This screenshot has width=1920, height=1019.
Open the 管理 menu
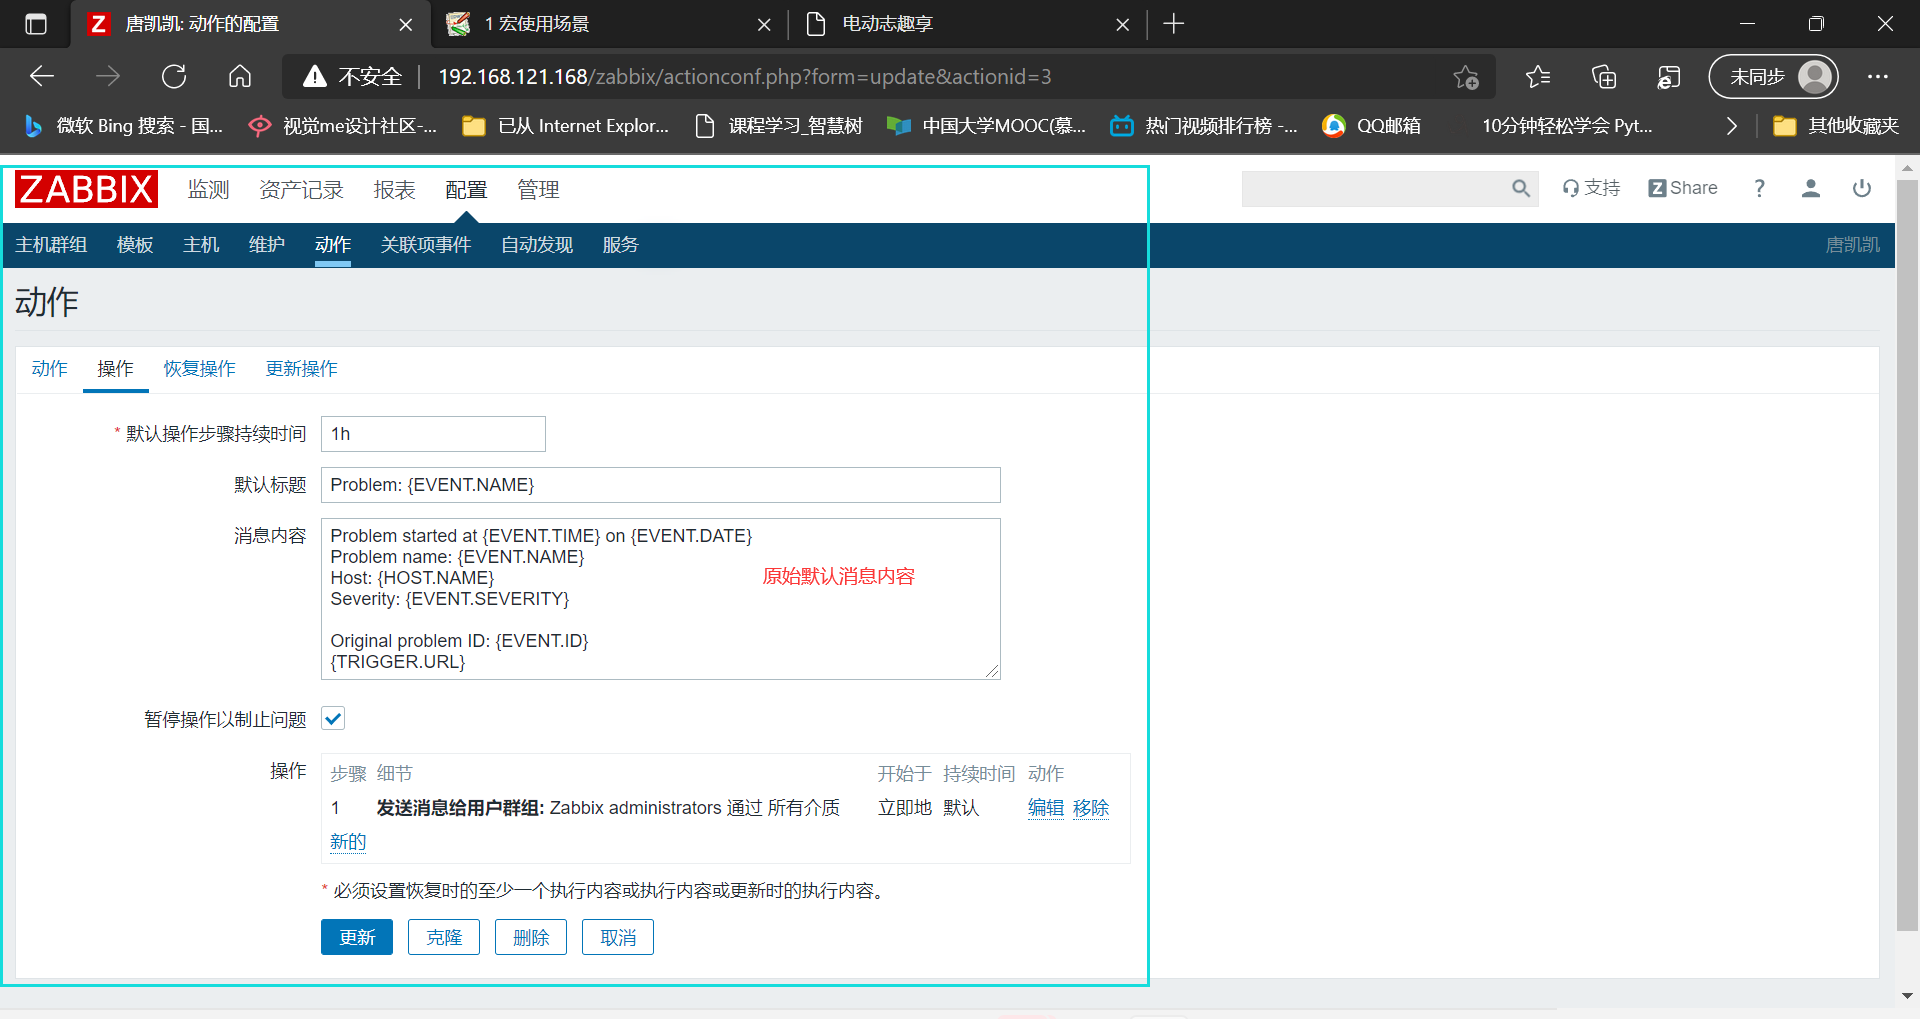(538, 190)
